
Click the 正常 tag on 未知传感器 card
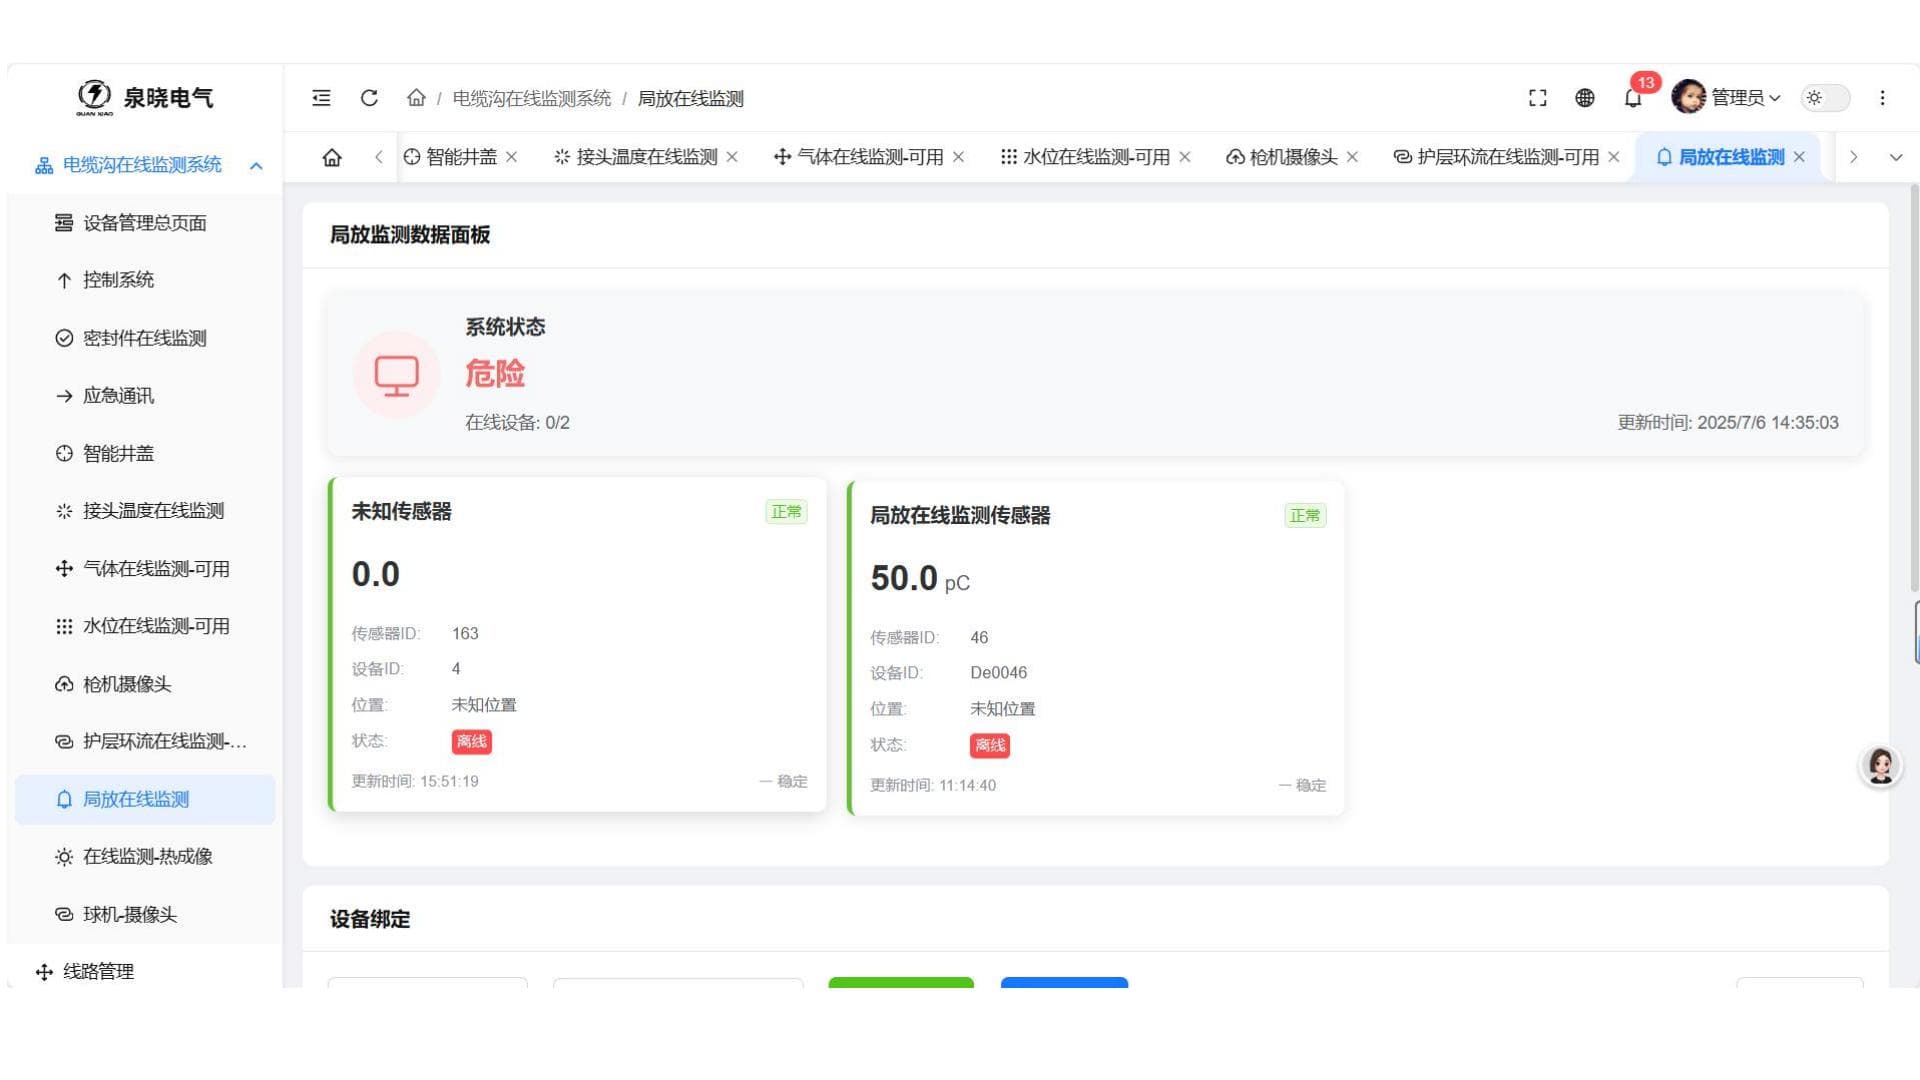click(x=786, y=512)
